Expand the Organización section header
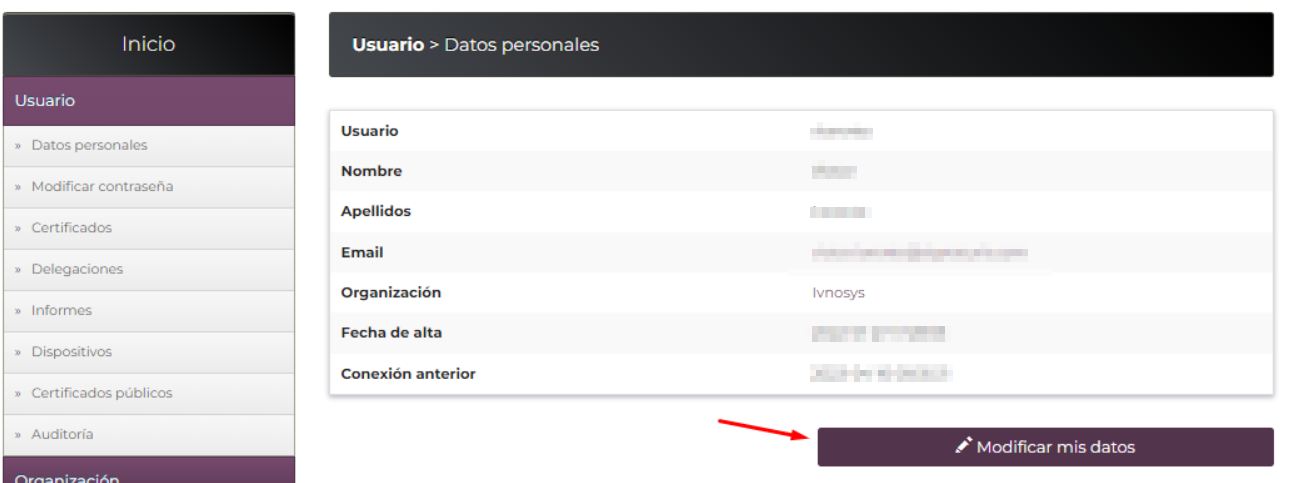The height and width of the screenshot is (483, 1291). [x=149, y=471]
